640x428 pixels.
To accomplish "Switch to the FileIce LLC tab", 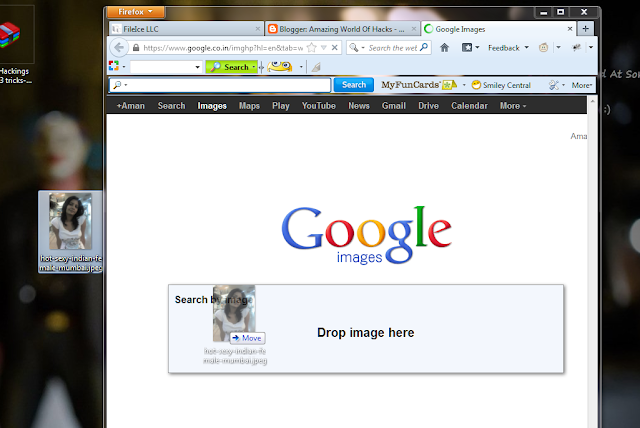I will (187, 29).
